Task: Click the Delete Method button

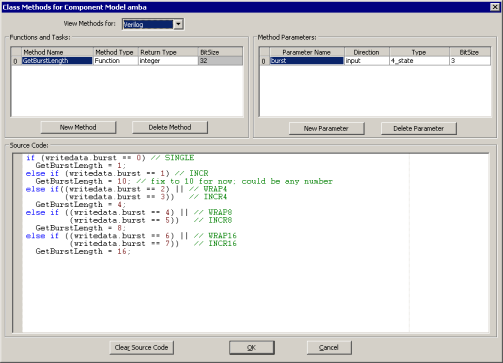Action: click(170, 127)
